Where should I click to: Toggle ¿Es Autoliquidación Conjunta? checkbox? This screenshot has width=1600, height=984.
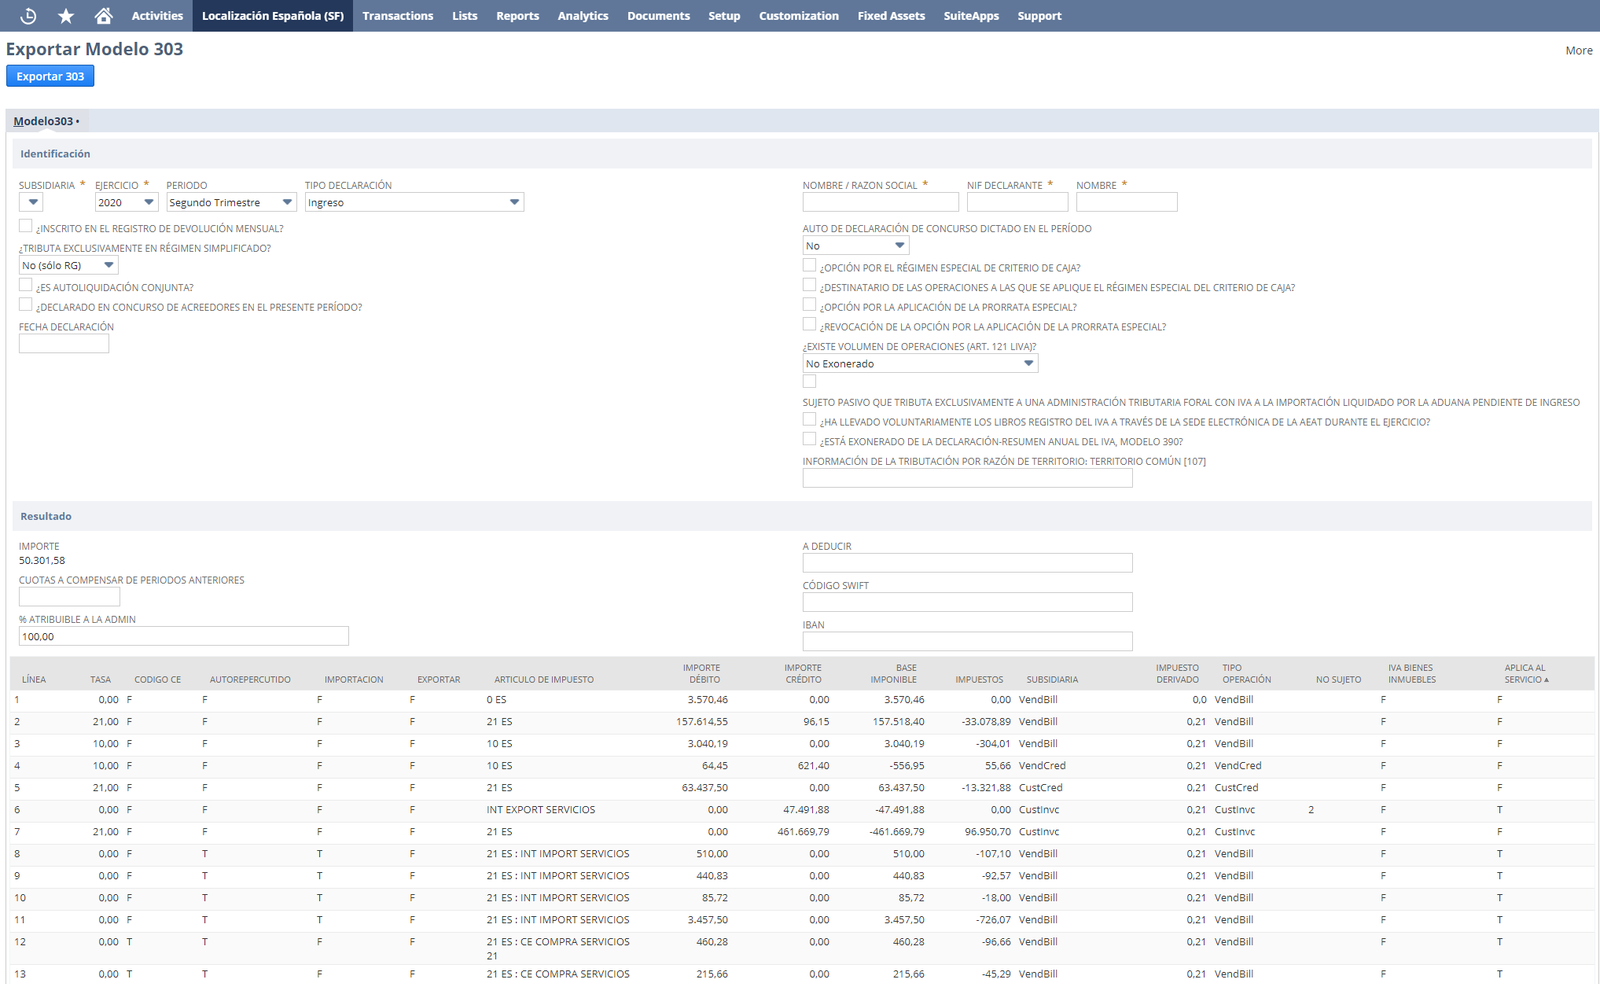pos(25,285)
